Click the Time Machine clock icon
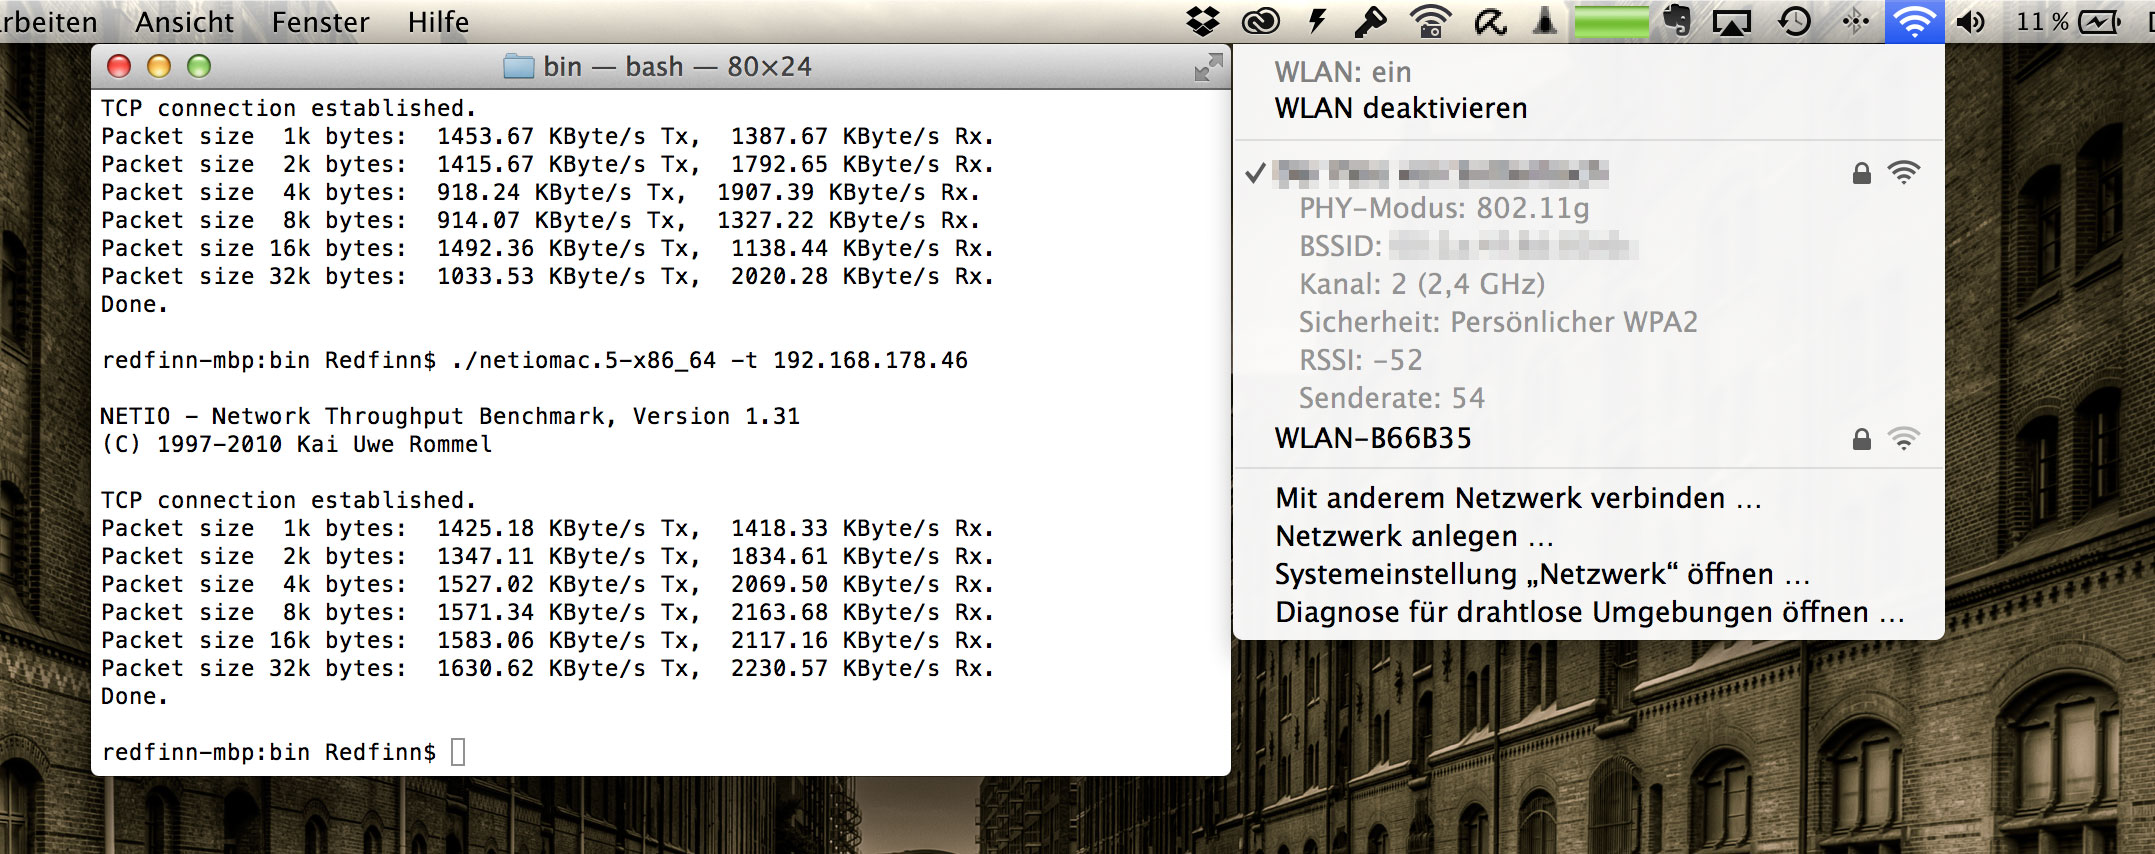 tap(1794, 21)
